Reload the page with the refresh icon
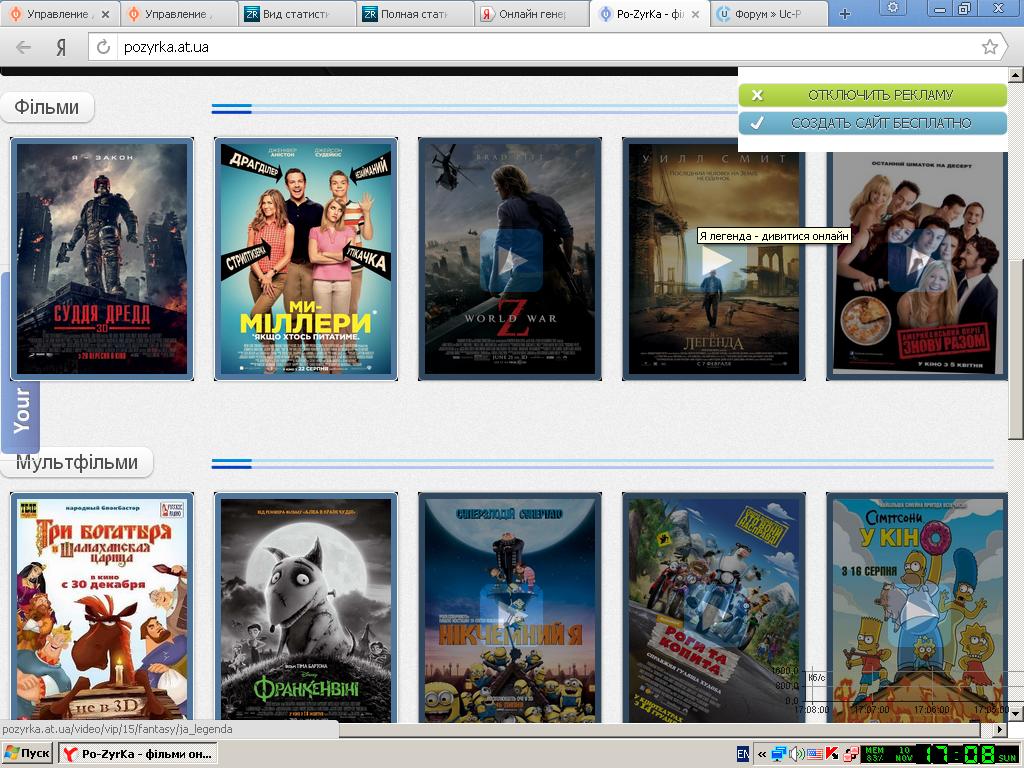The width and height of the screenshot is (1024, 768). (x=104, y=47)
